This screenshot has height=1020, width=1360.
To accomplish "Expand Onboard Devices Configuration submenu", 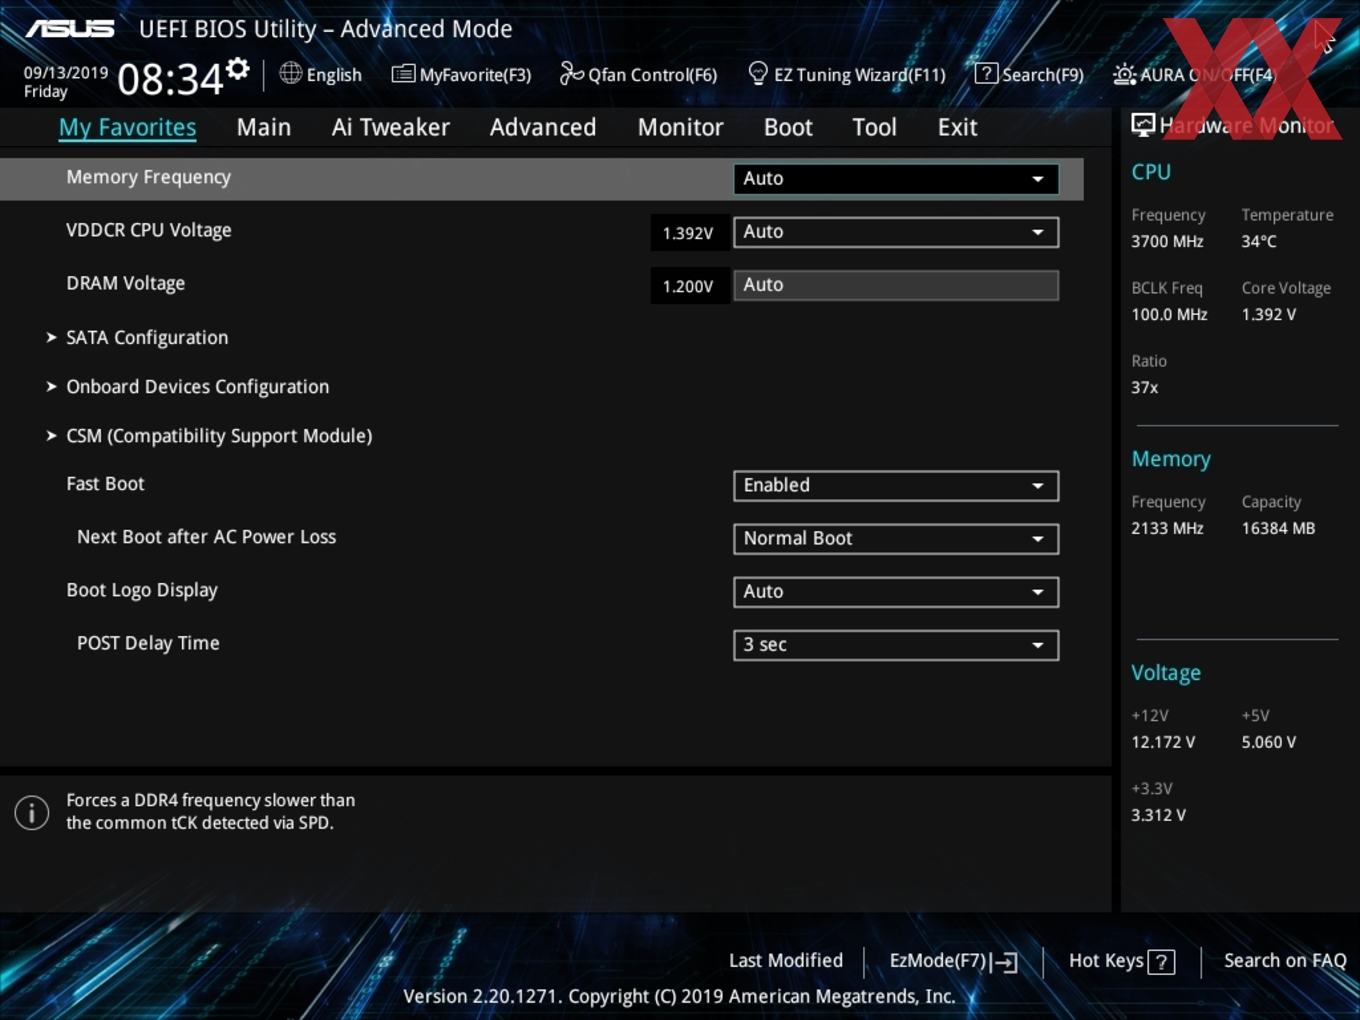I will (197, 387).
